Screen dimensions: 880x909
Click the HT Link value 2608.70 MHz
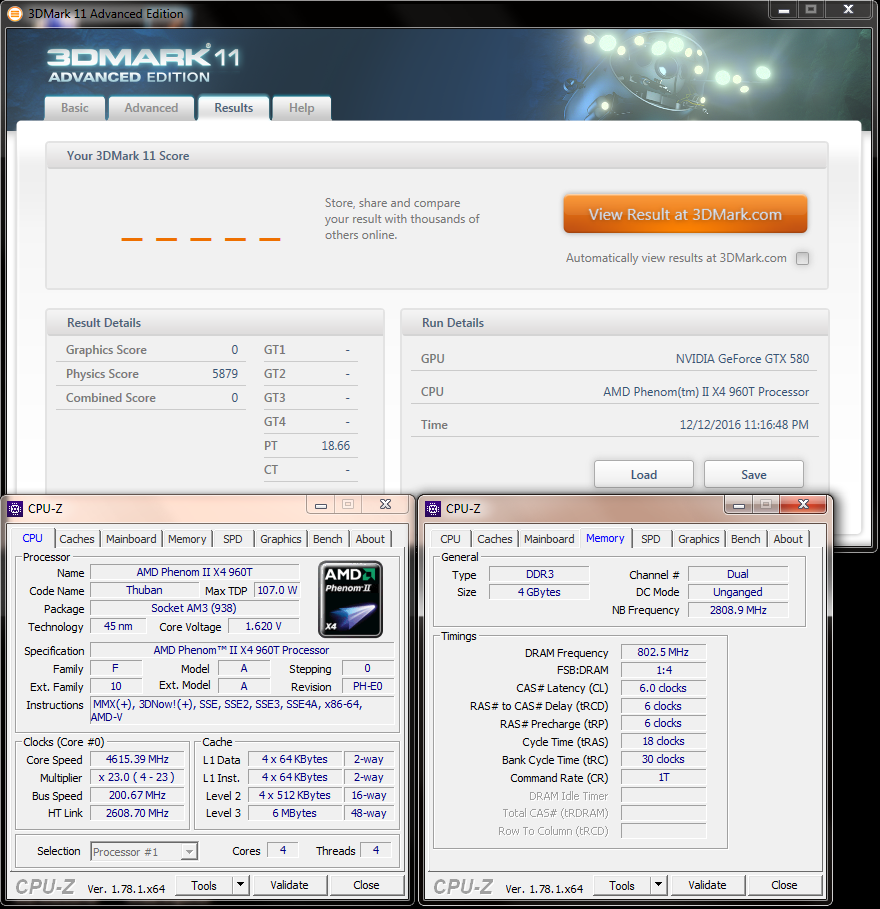pyautogui.click(x=137, y=813)
